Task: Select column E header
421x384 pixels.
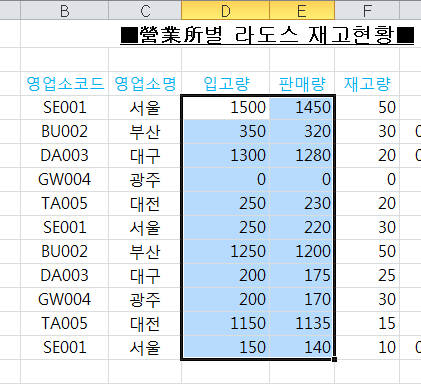Action: pos(302,10)
